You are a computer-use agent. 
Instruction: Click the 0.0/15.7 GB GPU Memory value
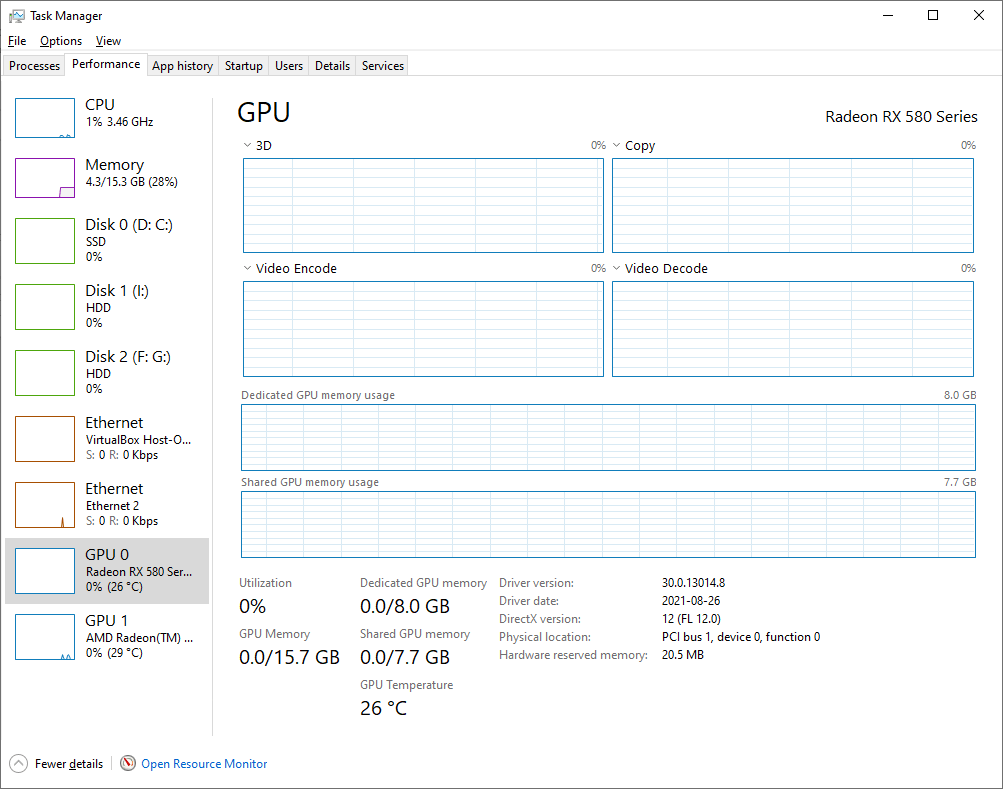[289, 657]
